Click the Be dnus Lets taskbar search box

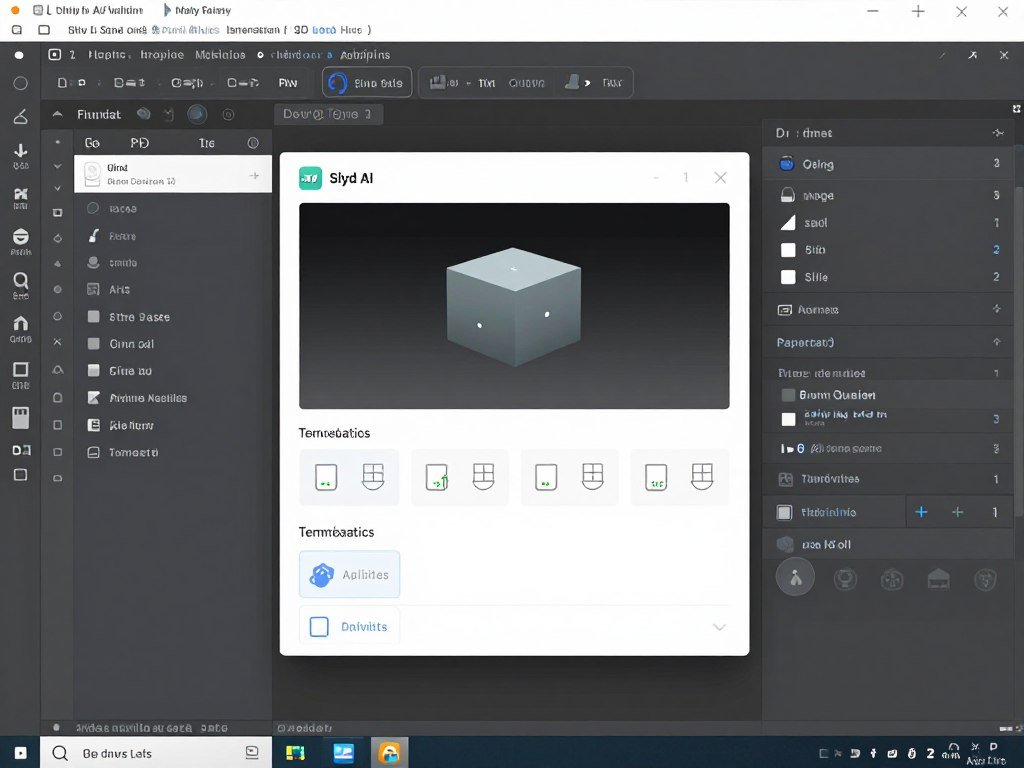tap(156, 753)
